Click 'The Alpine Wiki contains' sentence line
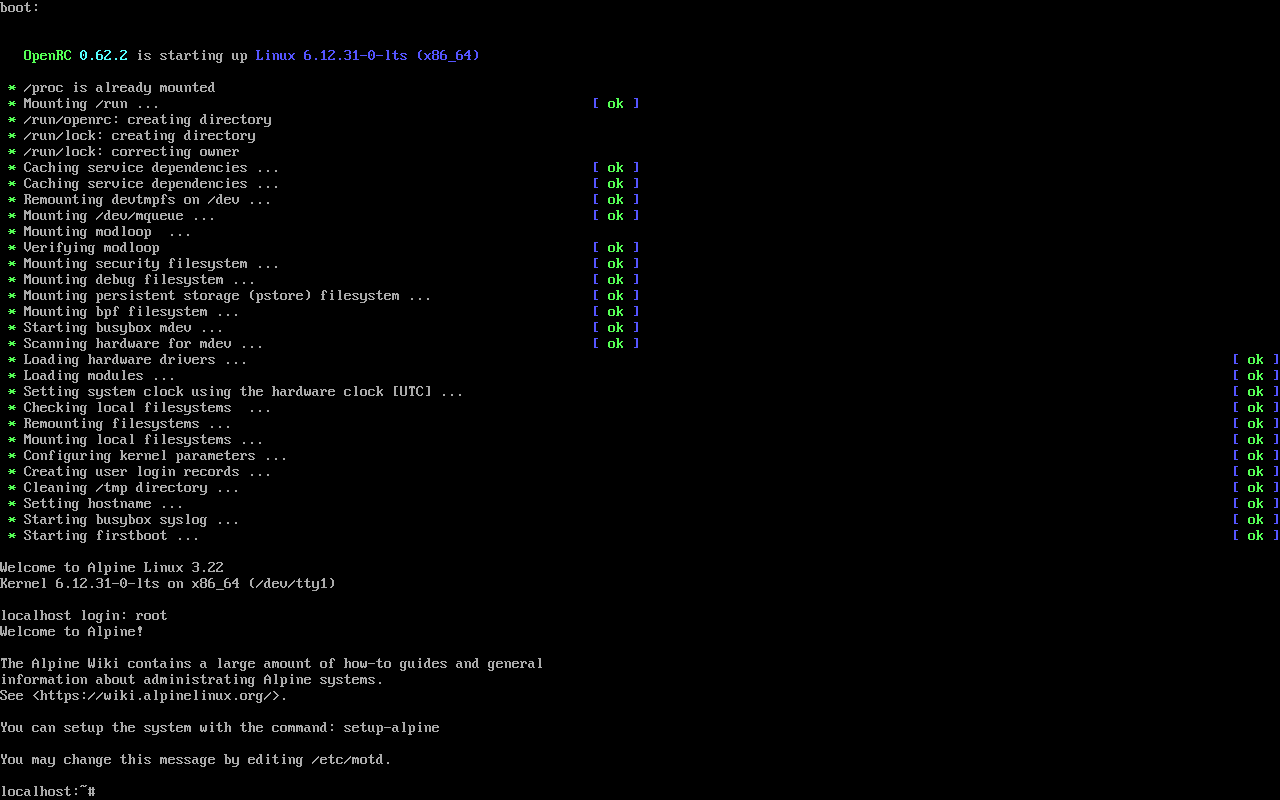 pyautogui.click(x=272, y=664)
